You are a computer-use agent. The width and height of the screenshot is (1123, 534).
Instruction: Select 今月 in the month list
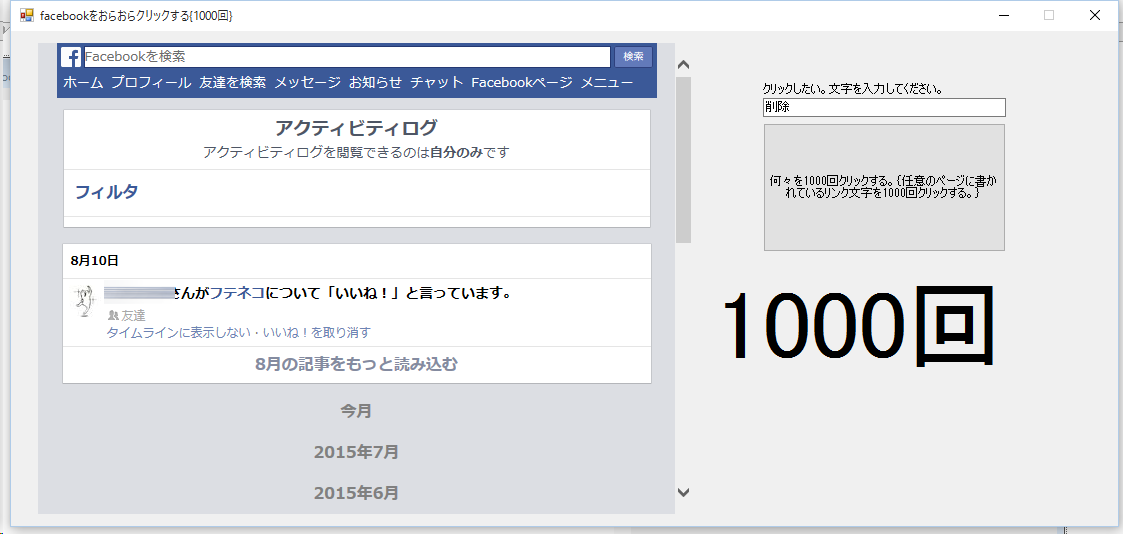[x=356, y=411]
